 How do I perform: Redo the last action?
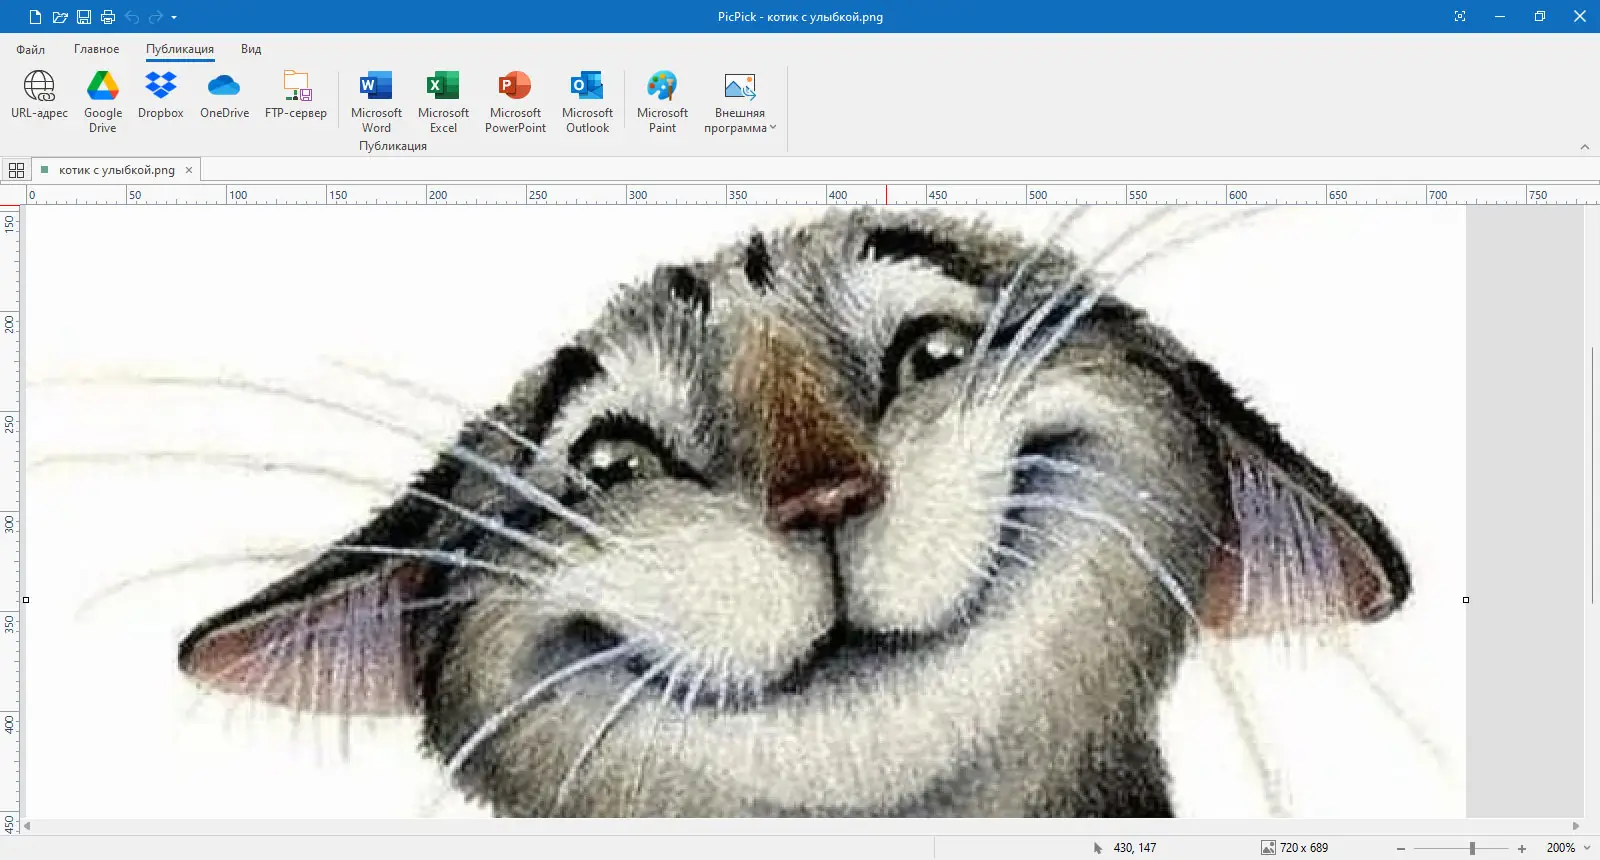[155, 17]
